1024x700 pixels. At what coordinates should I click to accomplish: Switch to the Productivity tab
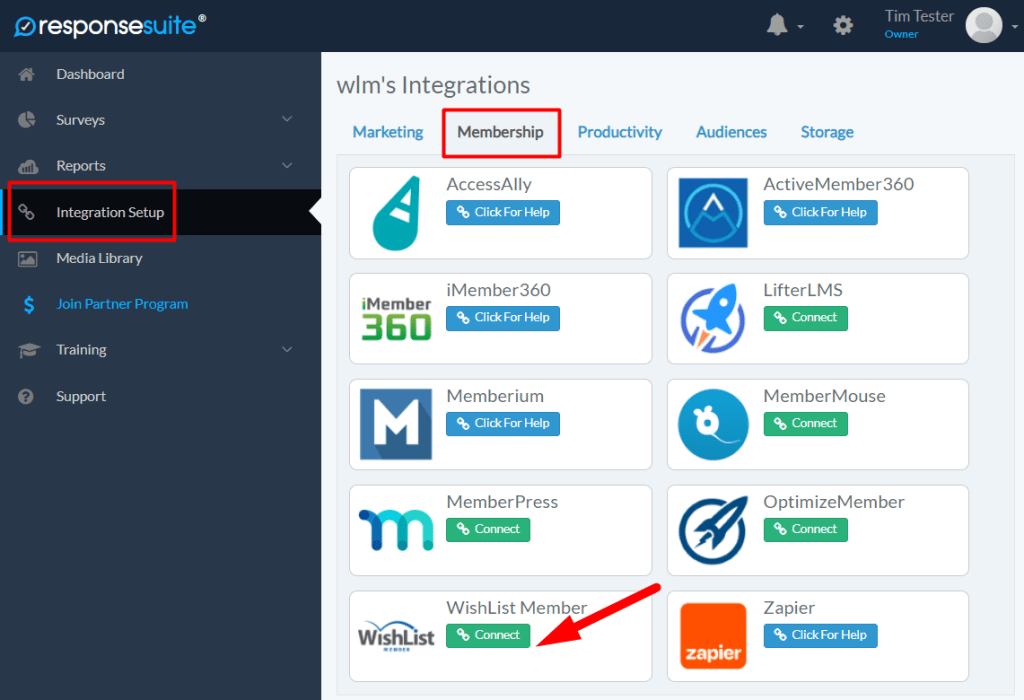tap(620, 132)
